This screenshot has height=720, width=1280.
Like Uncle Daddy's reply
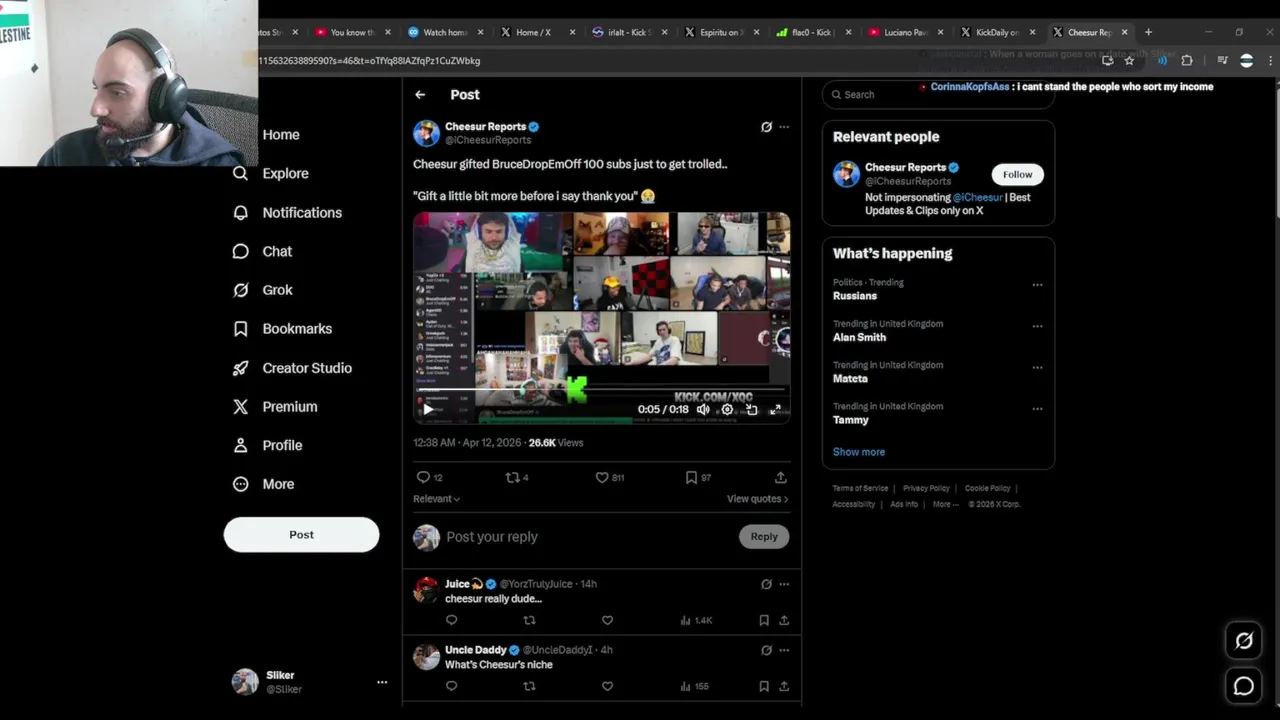[607, 686]
